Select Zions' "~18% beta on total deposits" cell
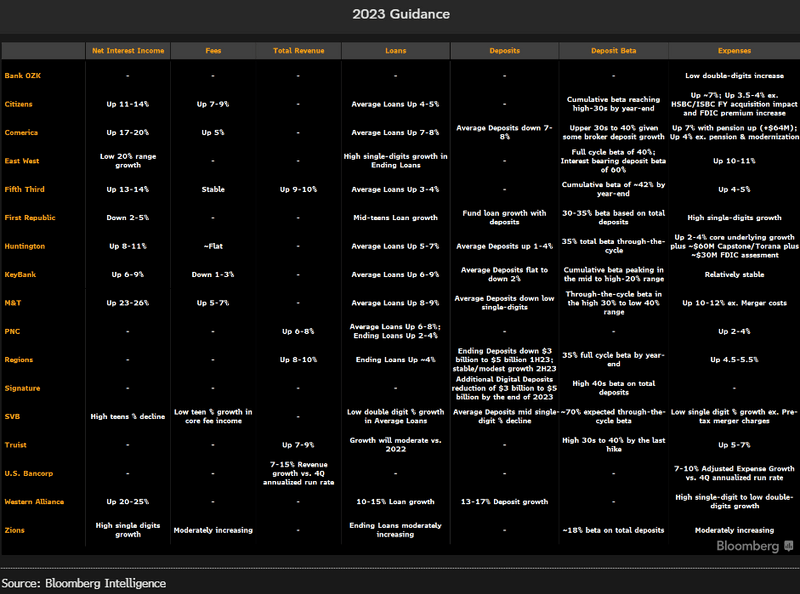Screen dimensions: 800x594 [614, 530]
